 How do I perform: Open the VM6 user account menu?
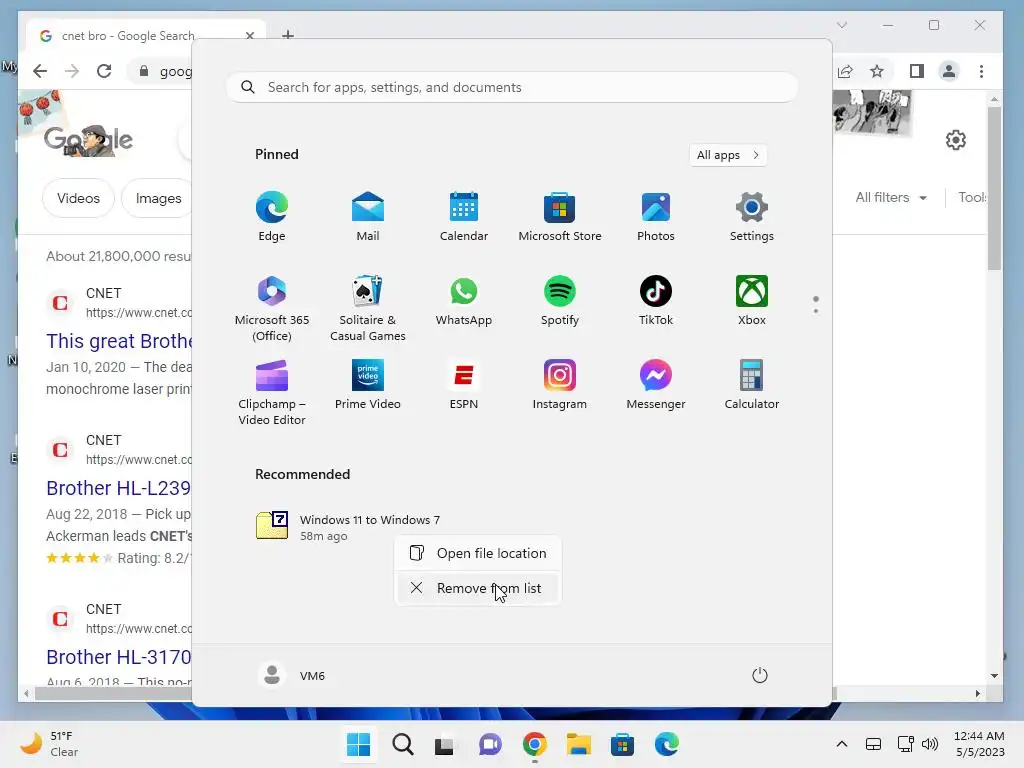coord(292,675)
